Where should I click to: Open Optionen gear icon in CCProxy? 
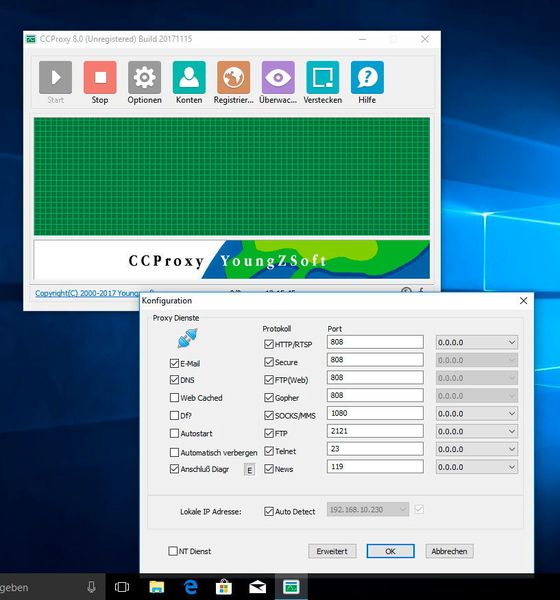[144, 77]
